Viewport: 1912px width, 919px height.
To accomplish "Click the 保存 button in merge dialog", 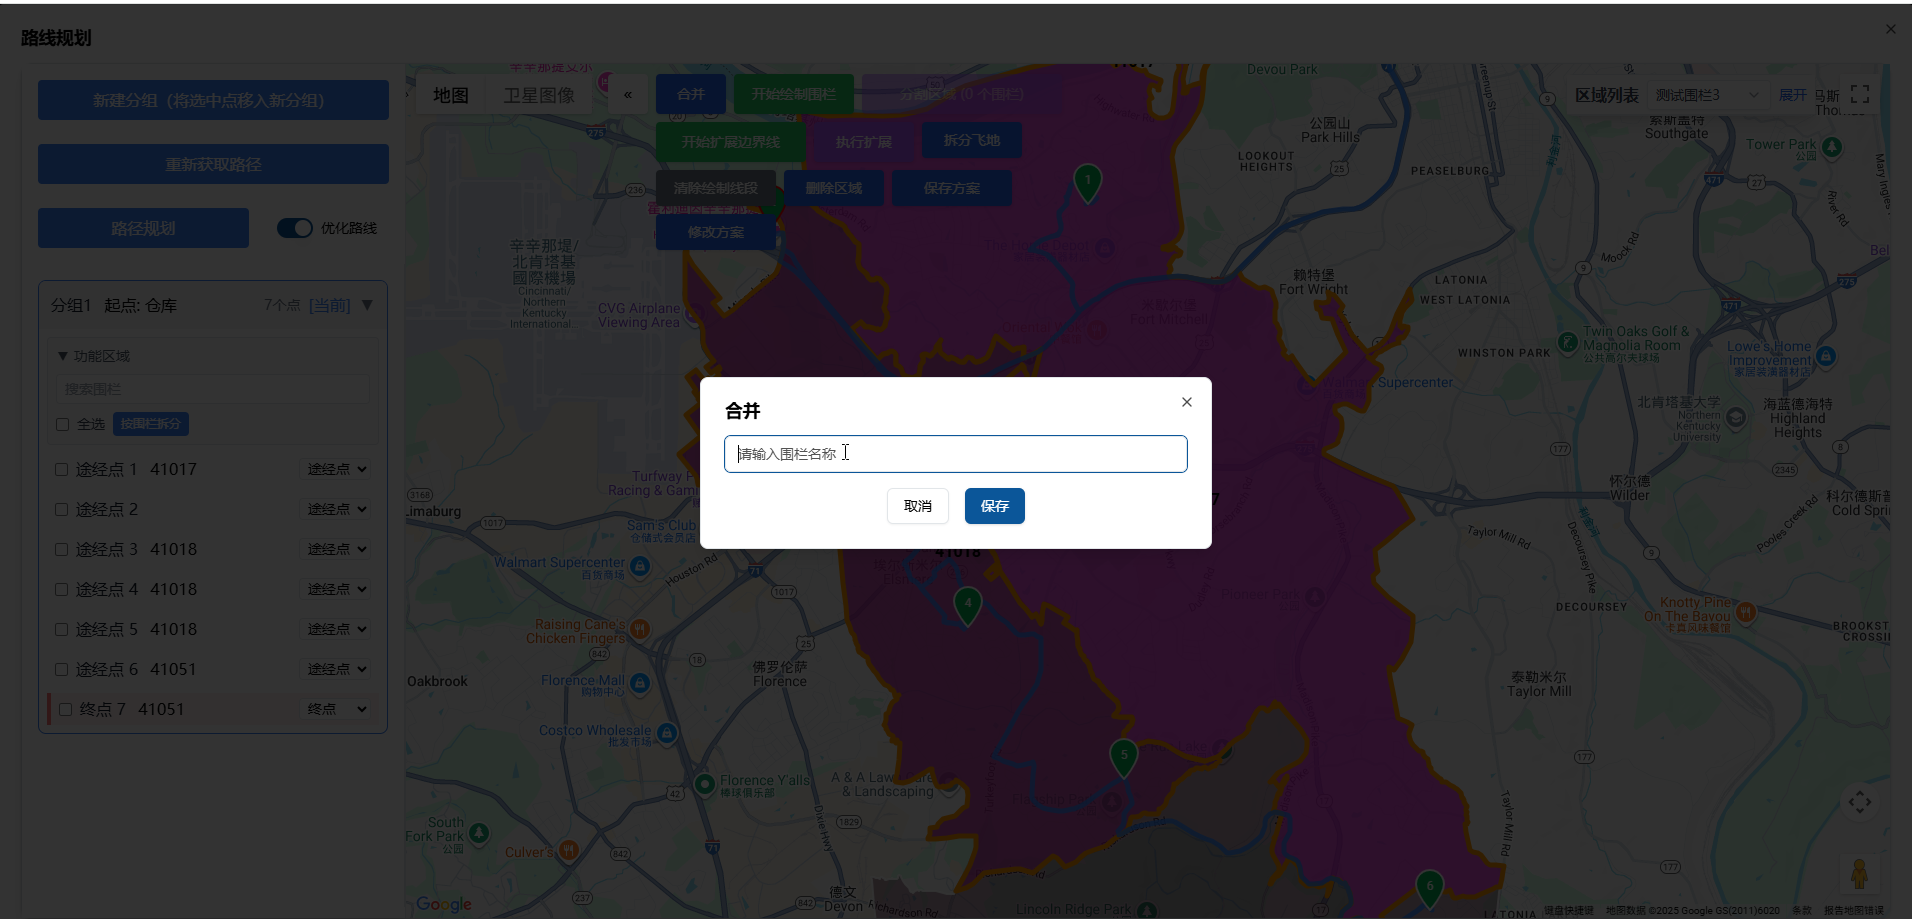I will pyautogui.click(x=994, y=506).
